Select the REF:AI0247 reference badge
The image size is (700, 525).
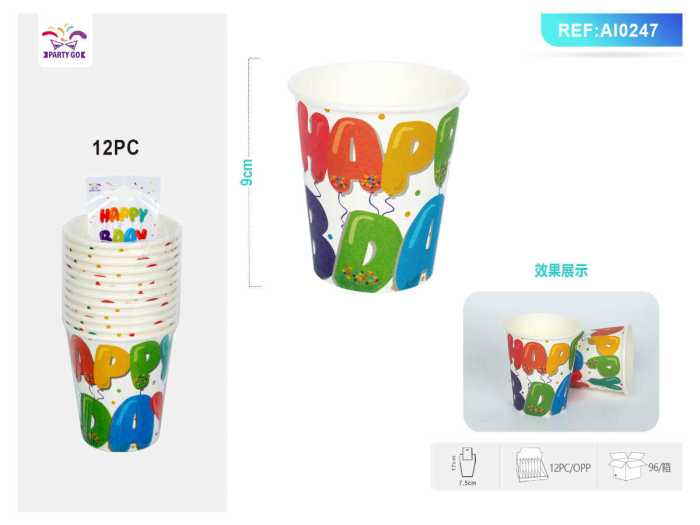[x=612, y=30]
